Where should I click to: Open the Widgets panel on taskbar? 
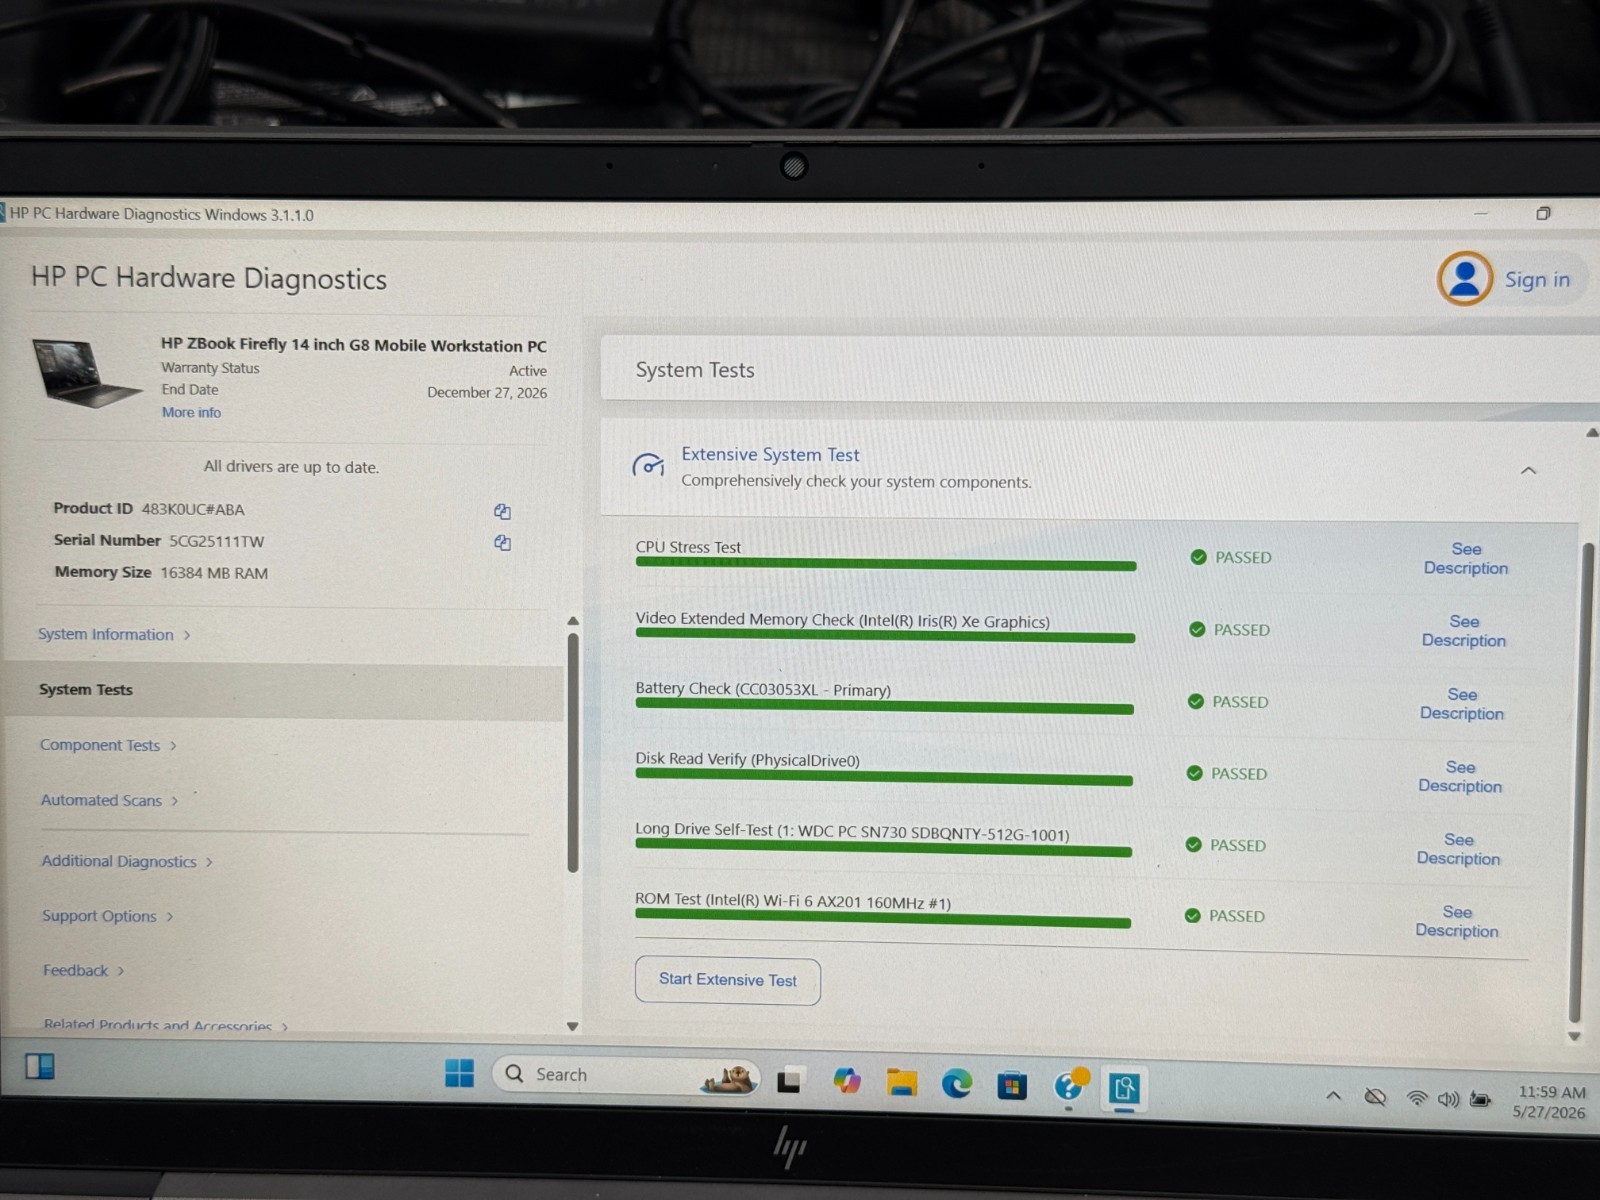(40, 1066)
